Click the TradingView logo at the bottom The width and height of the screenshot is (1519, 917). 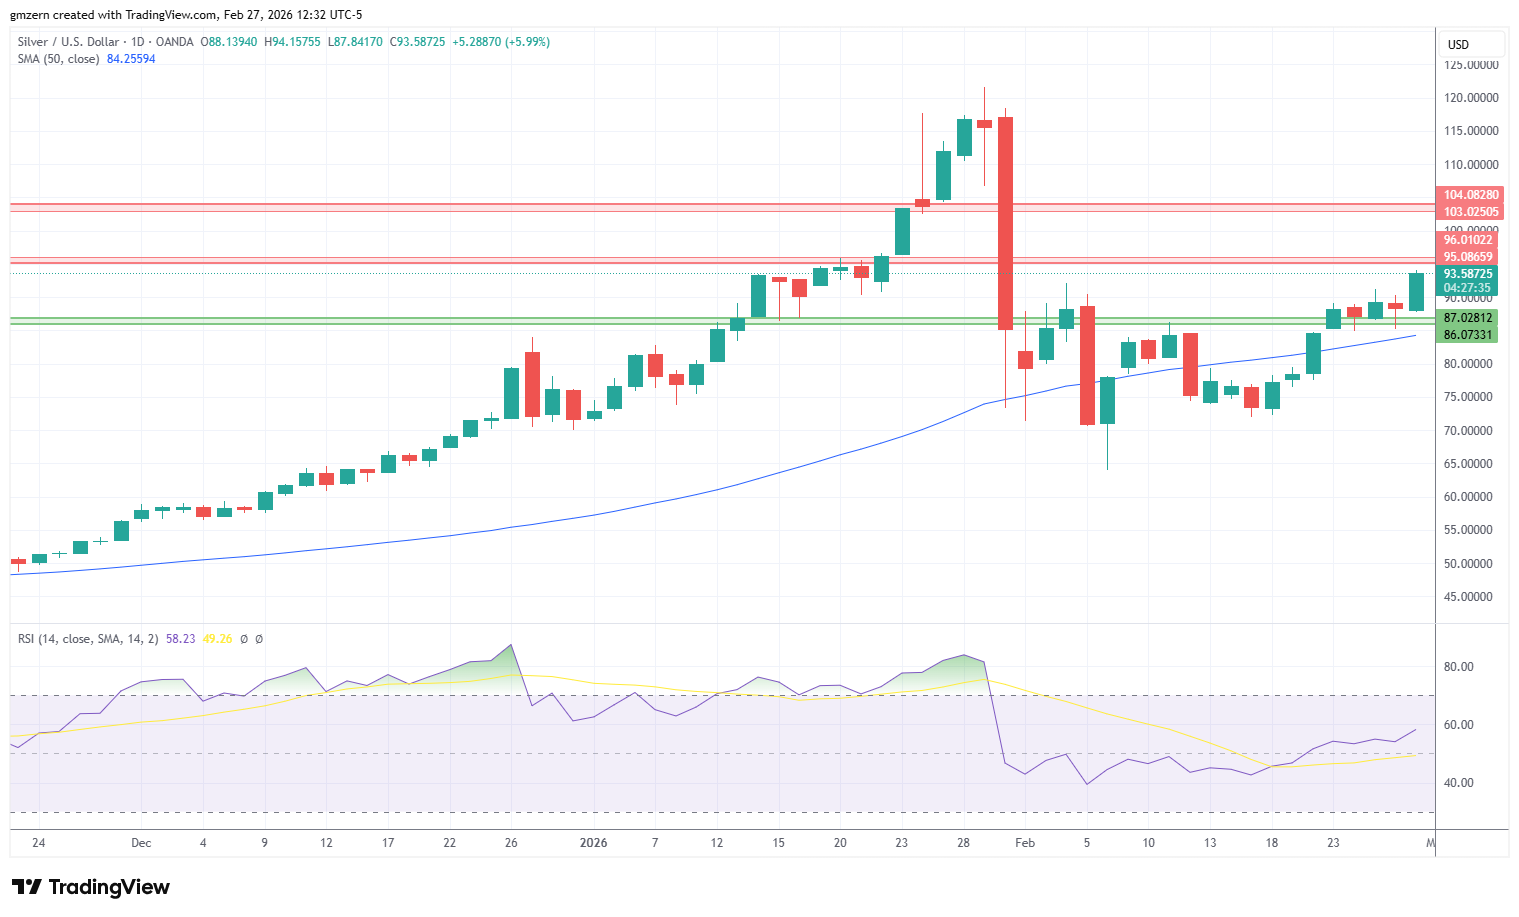click(91, 887)
